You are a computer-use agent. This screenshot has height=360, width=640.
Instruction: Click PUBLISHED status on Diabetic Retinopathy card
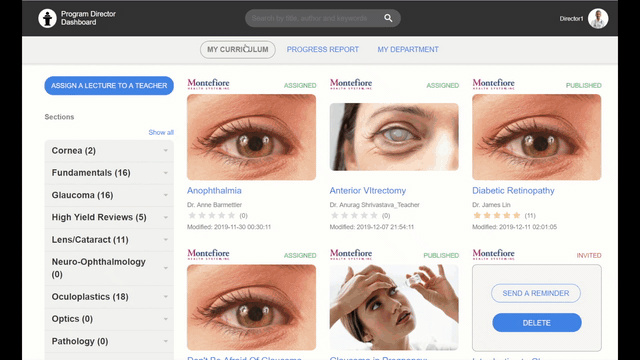point(584,85)
